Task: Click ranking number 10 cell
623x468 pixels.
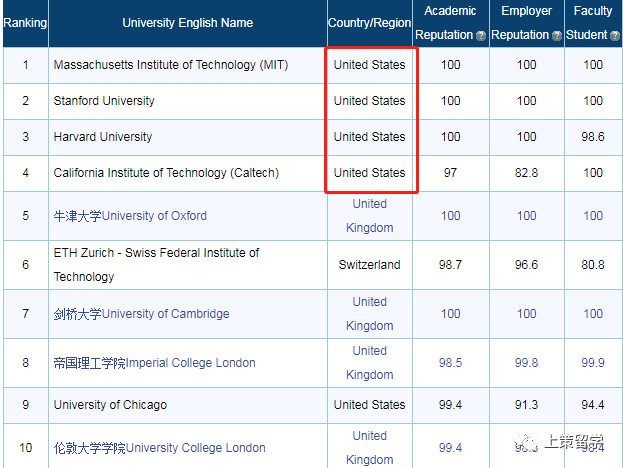Action: pos(26,448)
